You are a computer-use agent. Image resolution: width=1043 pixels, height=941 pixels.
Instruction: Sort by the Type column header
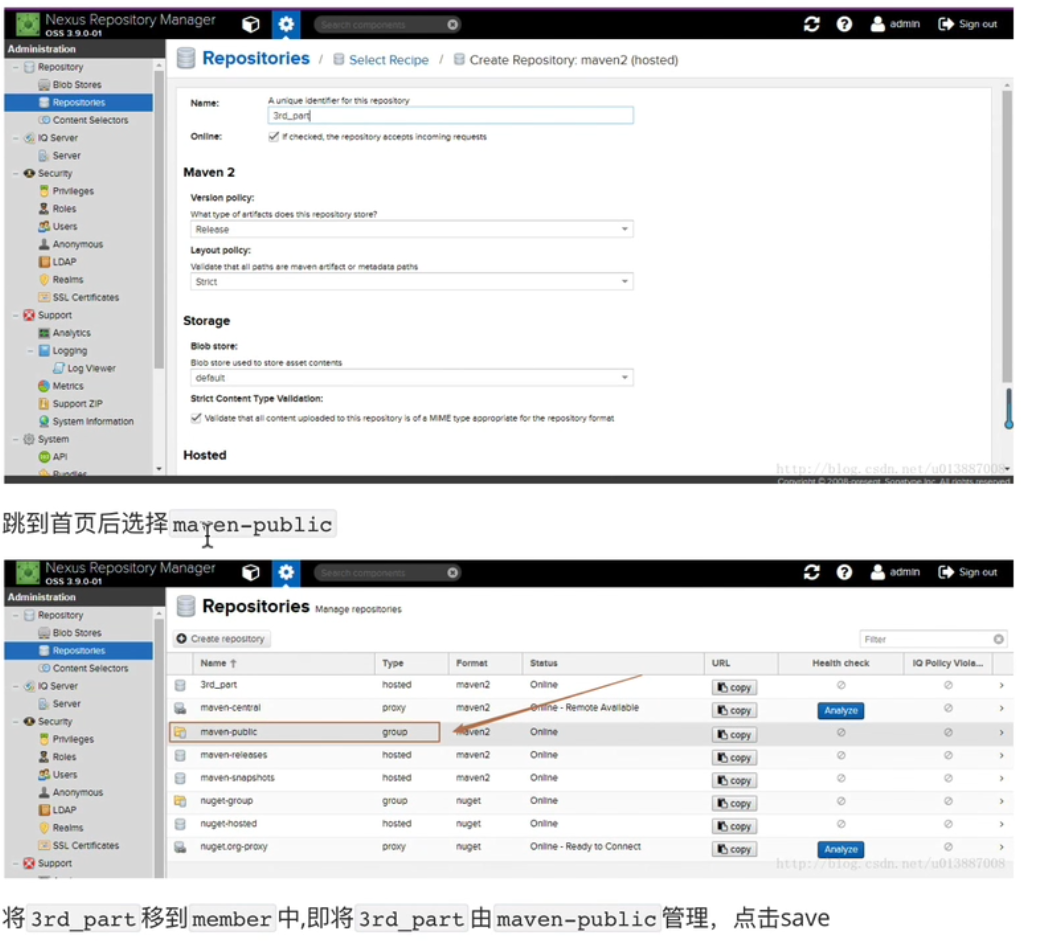point(411,663)
